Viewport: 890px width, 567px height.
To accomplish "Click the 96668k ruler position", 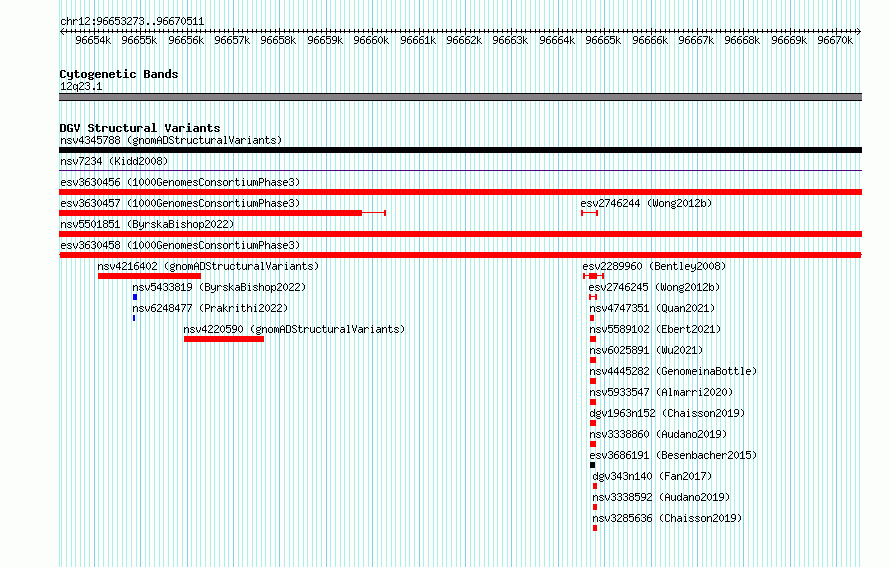I will click(742, 40).
